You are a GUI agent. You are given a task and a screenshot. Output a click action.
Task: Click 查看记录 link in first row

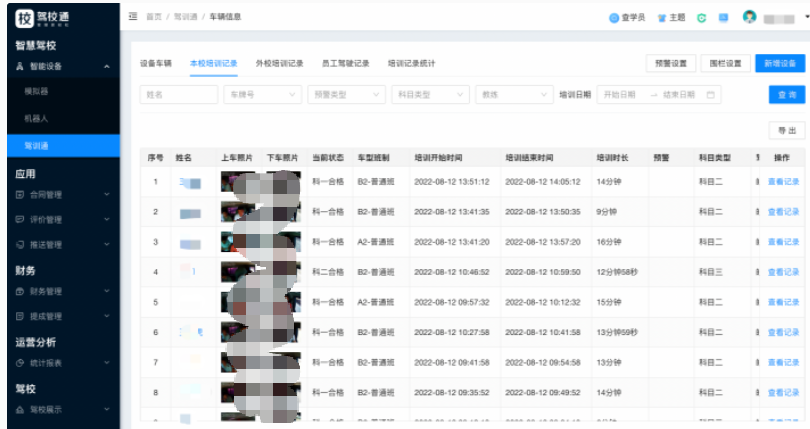point(783,182)
